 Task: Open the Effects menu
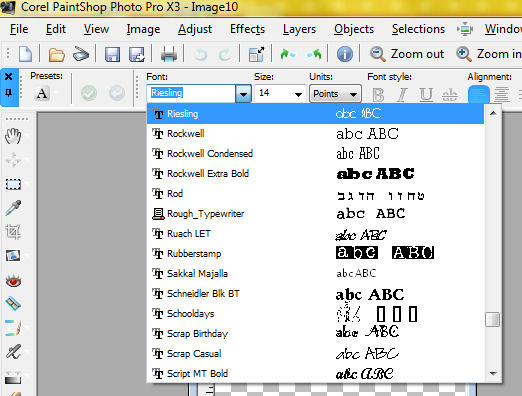pyautogui.click(x=247, y=29)
